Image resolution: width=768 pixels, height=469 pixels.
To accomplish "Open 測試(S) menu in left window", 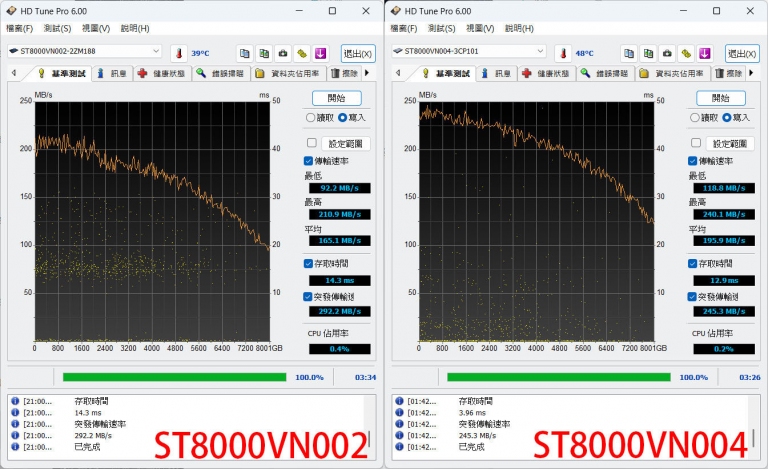I will [57, 28].
